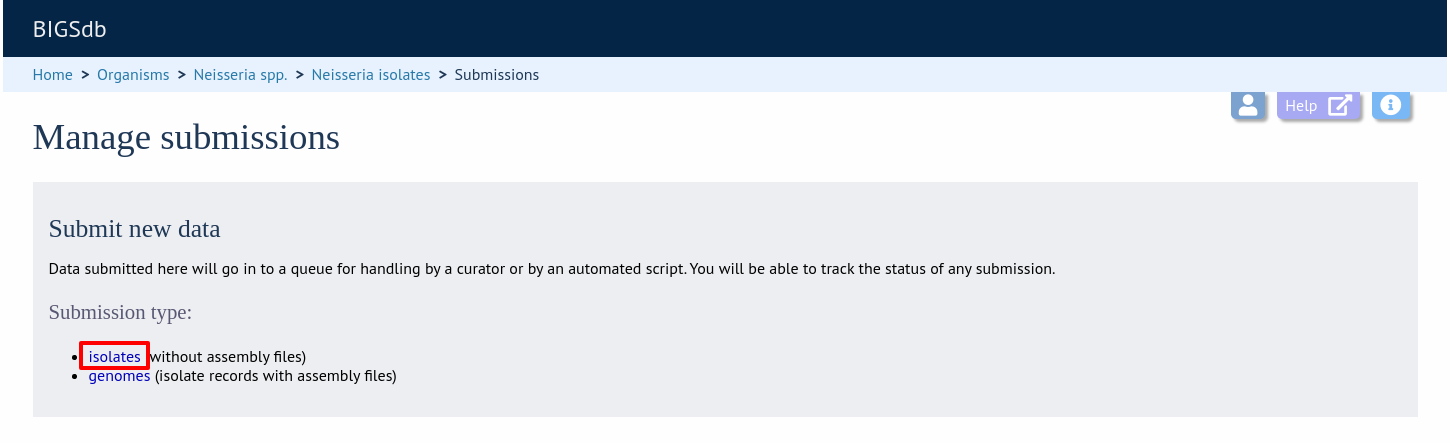Navigate to Neisseria isolates breadcrumb
Viewport: 1450px width, 443px height.
[x=371, y=75]
